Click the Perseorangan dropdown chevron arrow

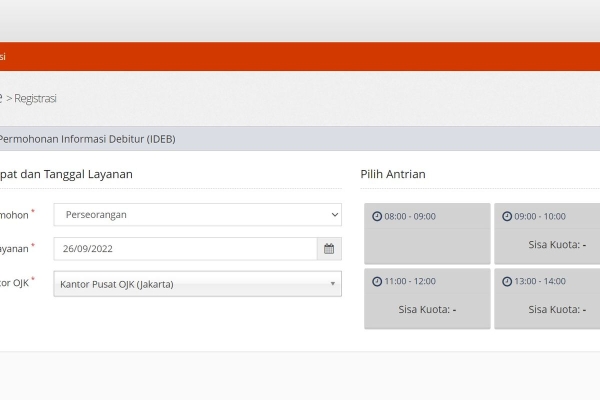pyautogui.click(x=335, y=215)
